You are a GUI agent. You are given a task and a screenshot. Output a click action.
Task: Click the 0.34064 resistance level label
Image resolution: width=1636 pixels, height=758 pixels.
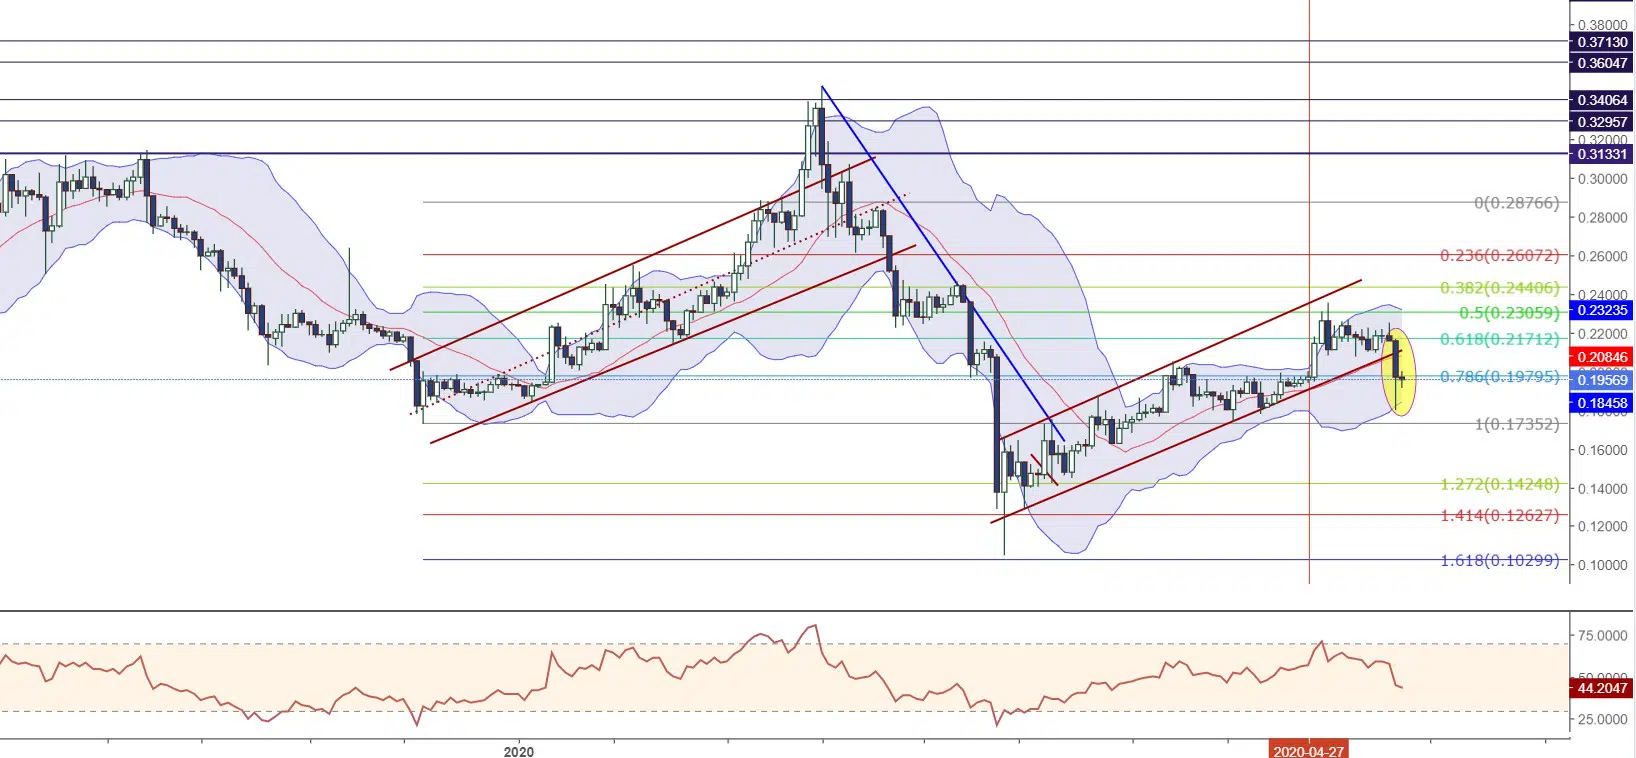[x=1602, y=100]
